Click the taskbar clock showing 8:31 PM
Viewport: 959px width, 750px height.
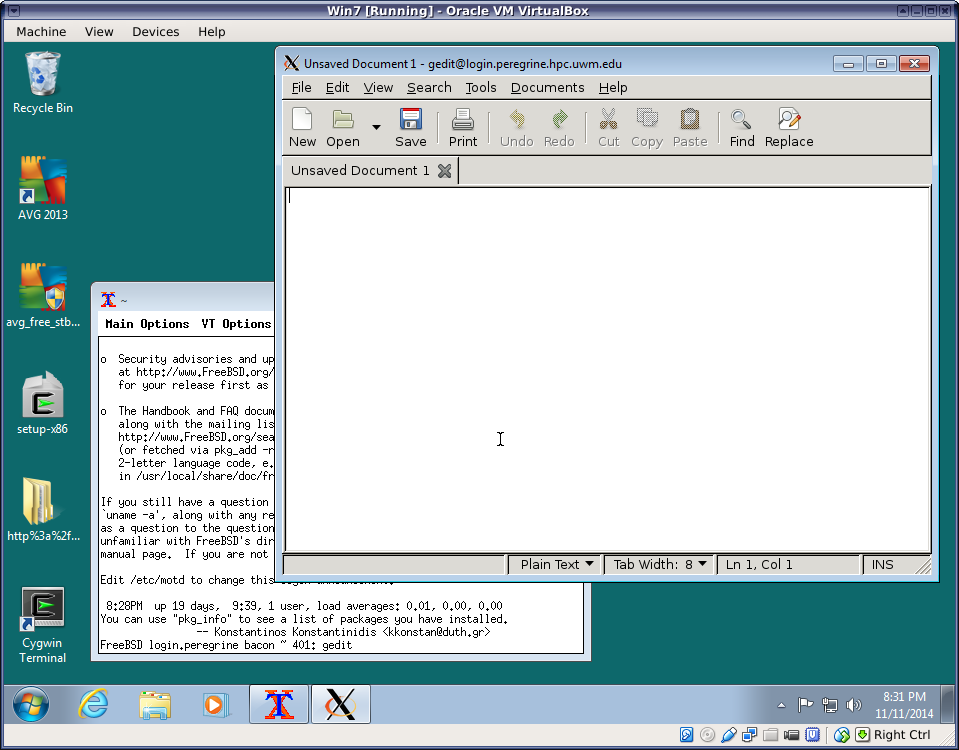coord(904,705)
